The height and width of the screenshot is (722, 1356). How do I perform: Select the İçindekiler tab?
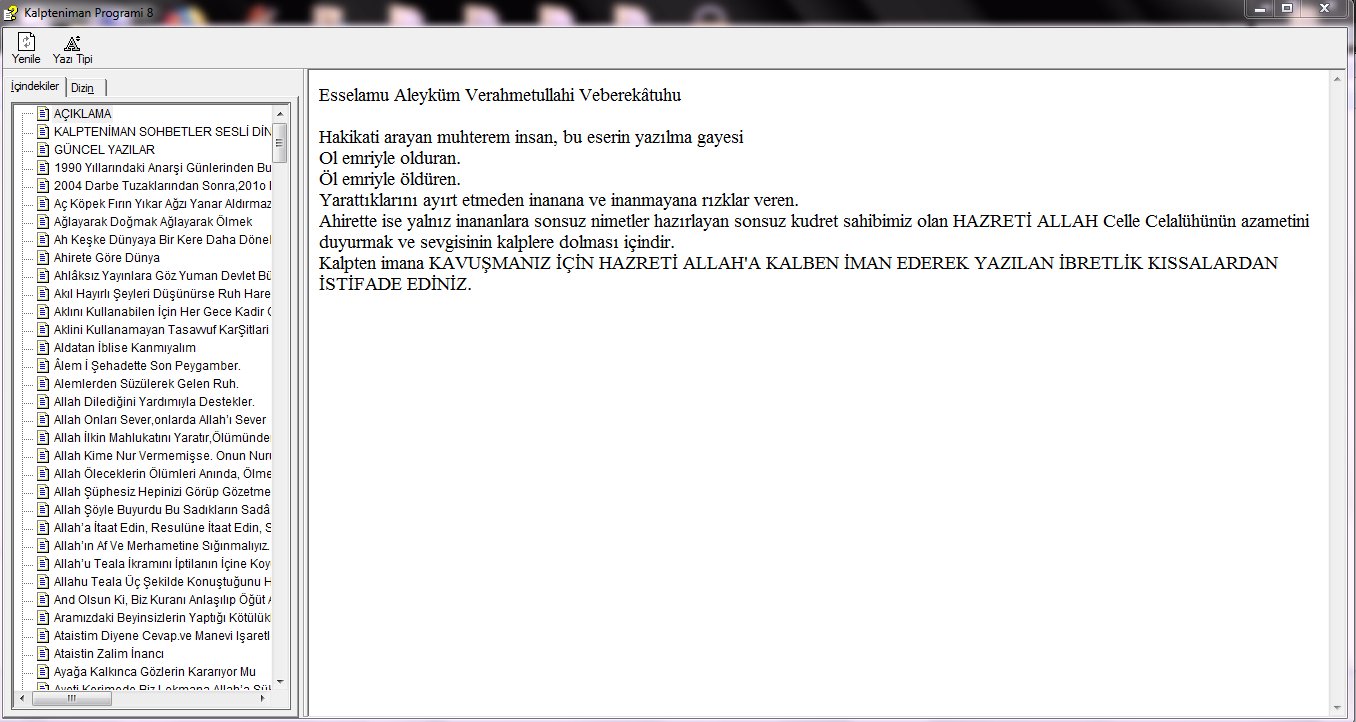click(x=34, y=87)
